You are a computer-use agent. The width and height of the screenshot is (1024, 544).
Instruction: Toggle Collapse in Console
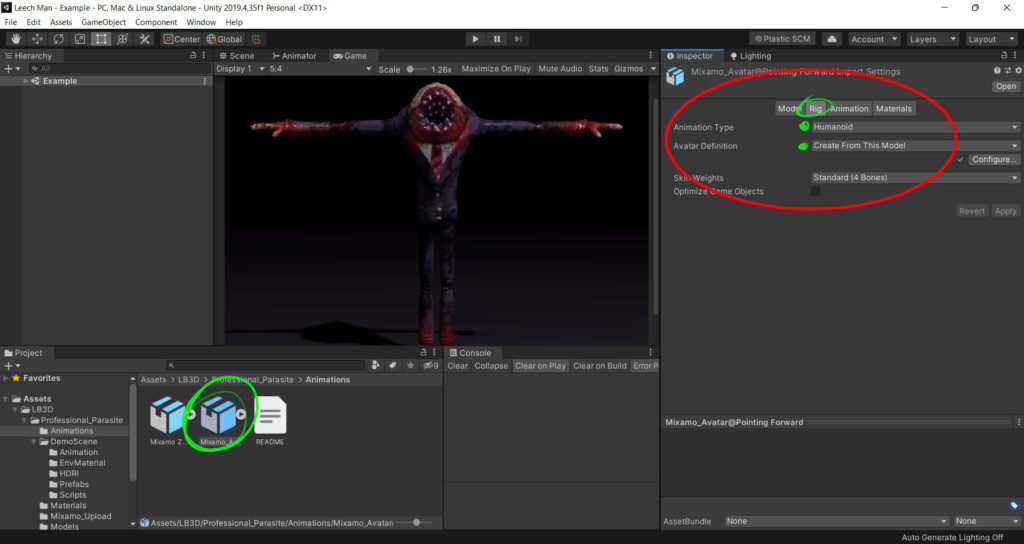491,366
